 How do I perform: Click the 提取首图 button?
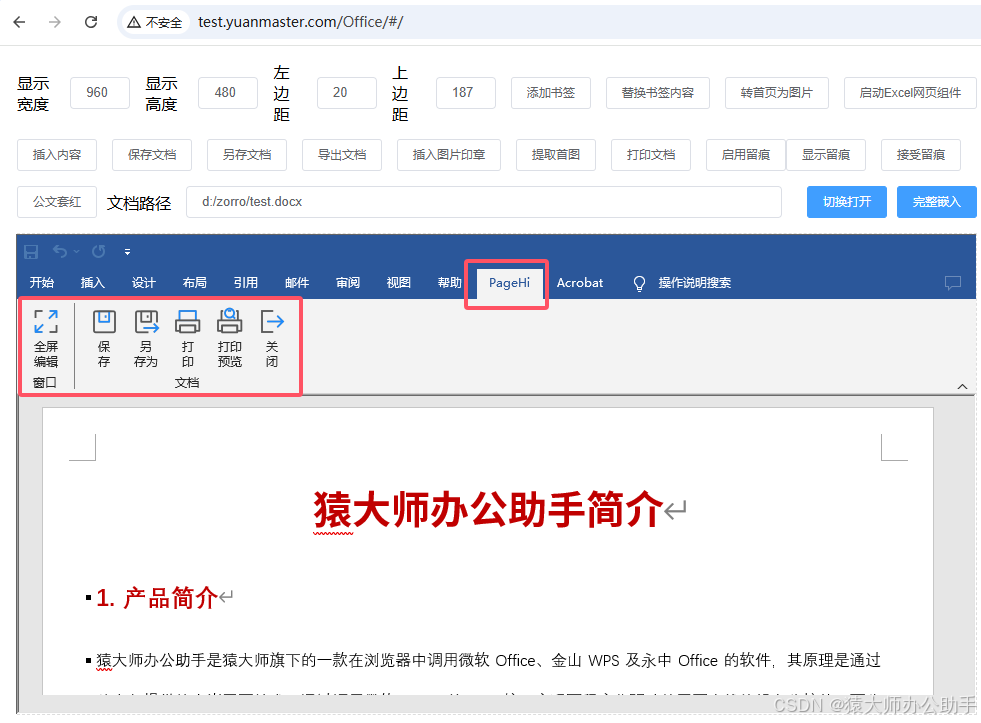tap(556, 154)
